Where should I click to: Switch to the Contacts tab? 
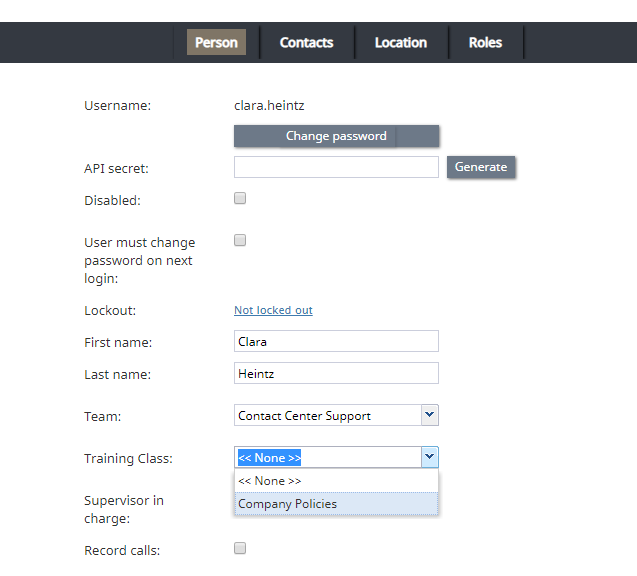tap(306, 42)
